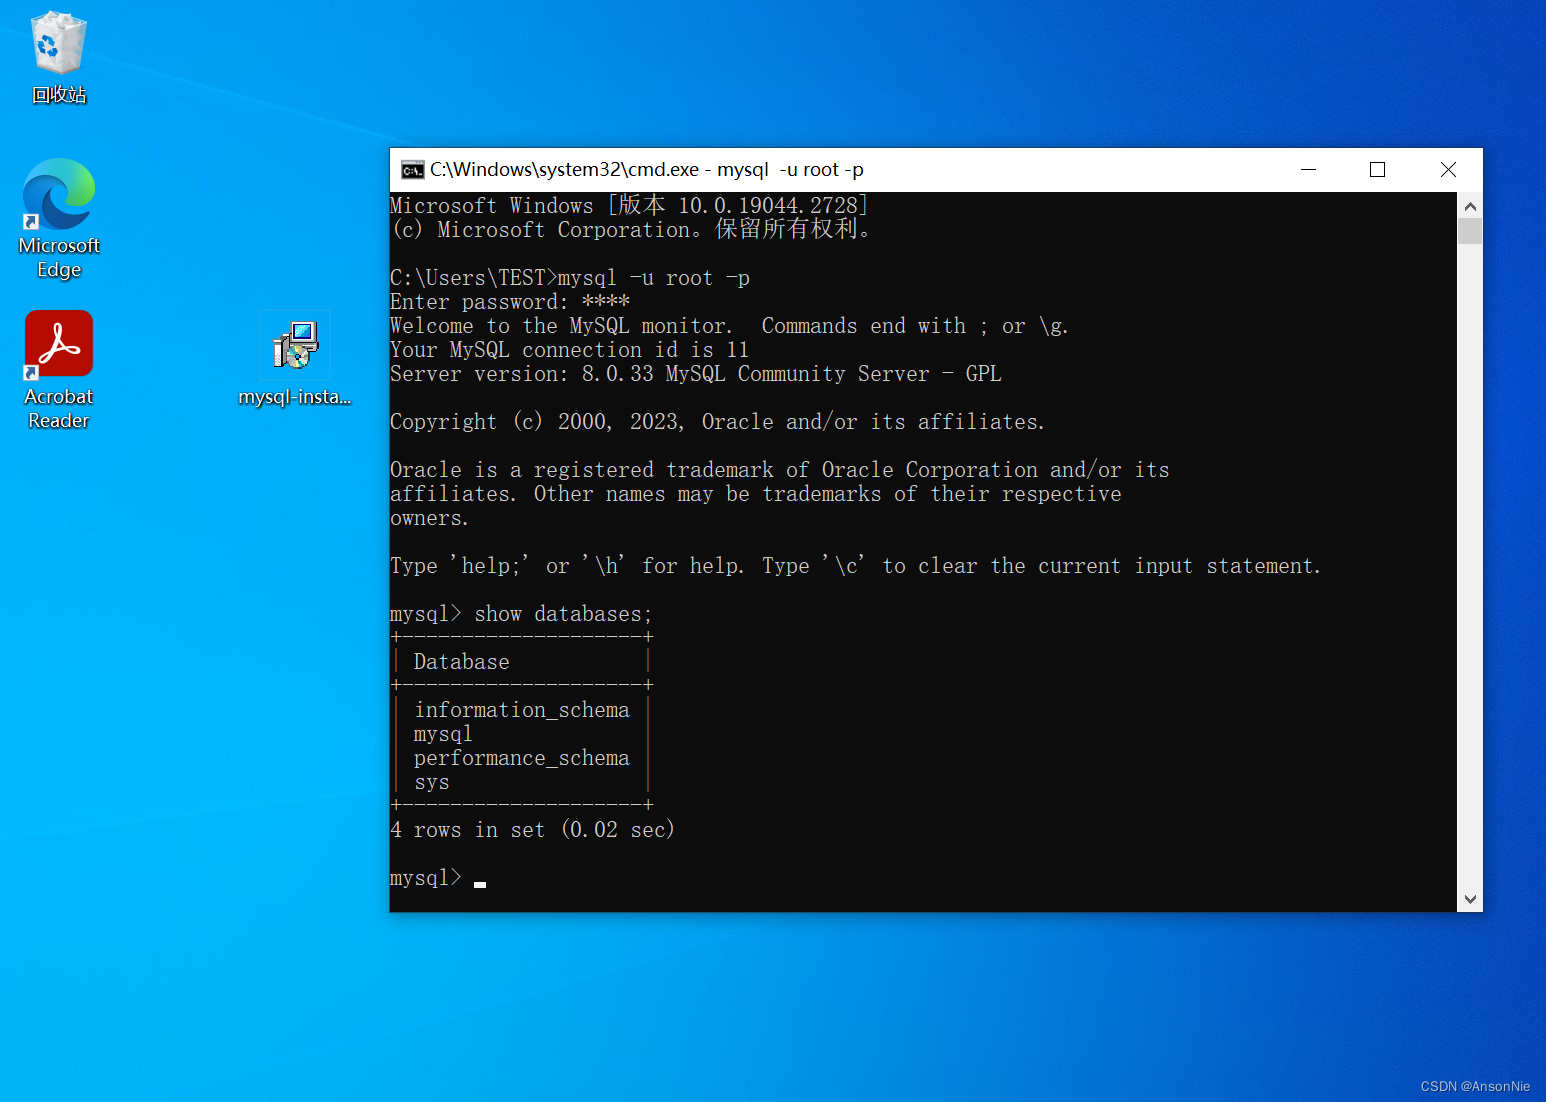Viewport: 1546px width, 1102px height.
Task: Click the cmd window title text
Action: pyautogui.click(x=647, y=170)
